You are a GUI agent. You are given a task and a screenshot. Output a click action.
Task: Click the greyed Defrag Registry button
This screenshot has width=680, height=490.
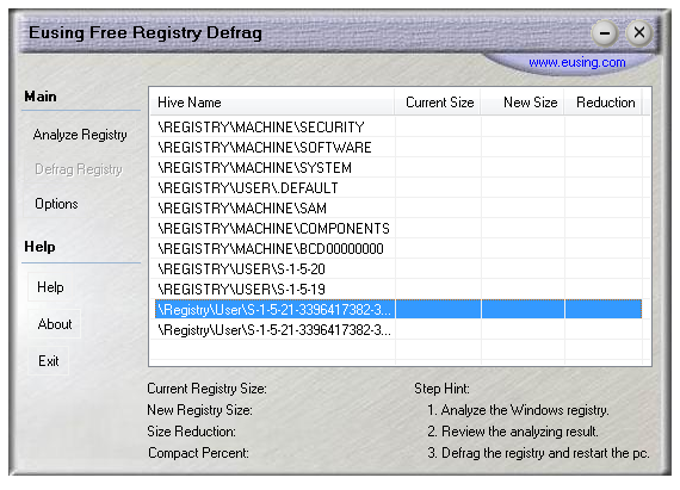[78, 169]
